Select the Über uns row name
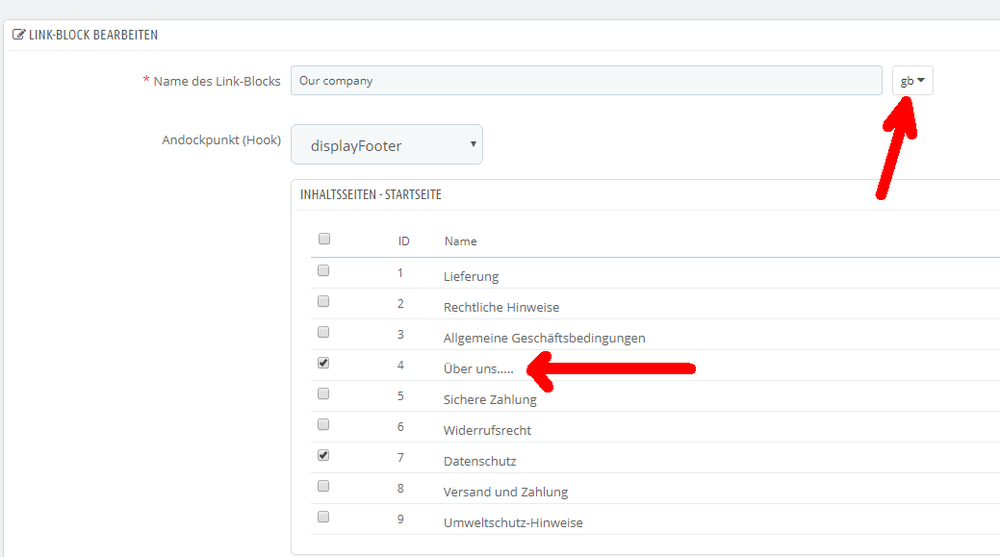Viewport: 1000px width, 557px height. (478, 369)
